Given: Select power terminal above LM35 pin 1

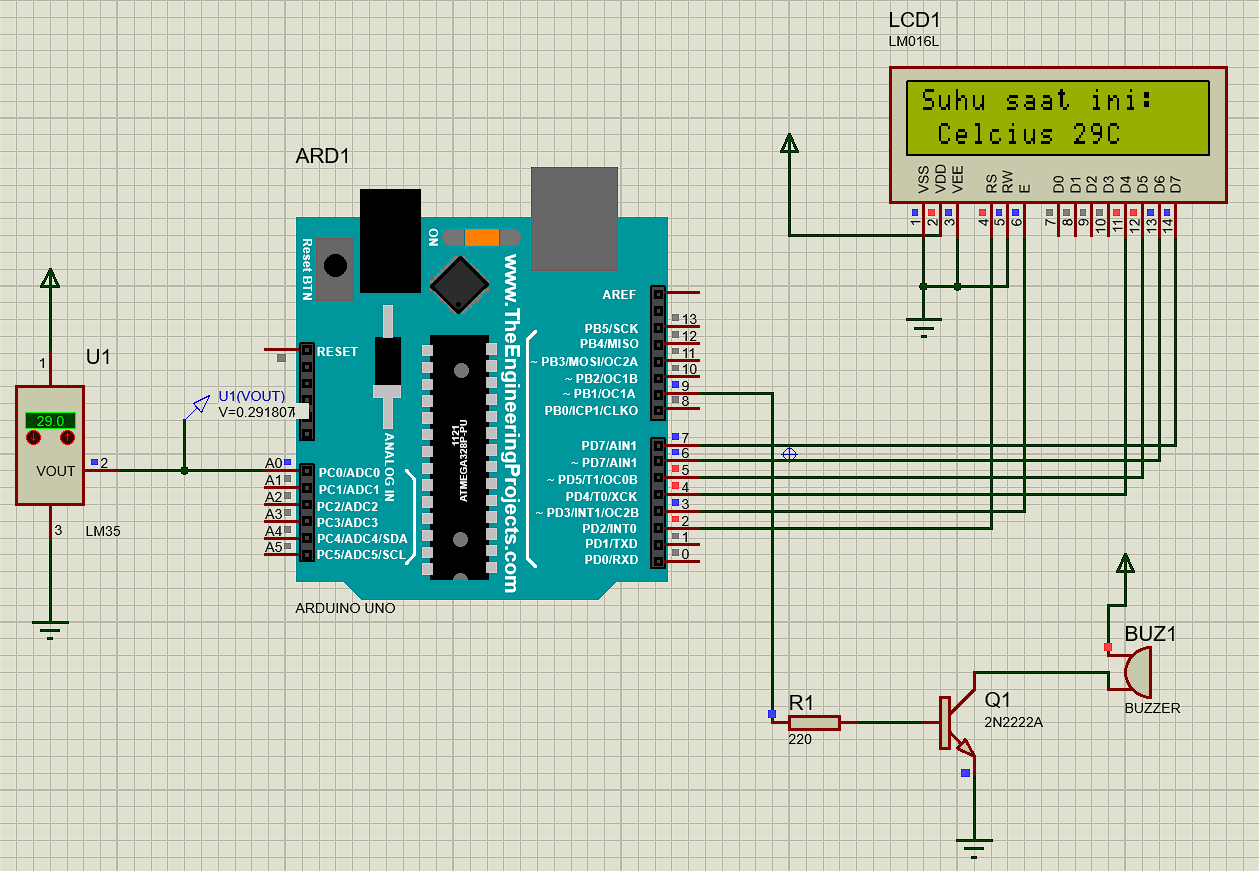Looking at the screenshot, I should pyautogui.click(x=49, y=279).
